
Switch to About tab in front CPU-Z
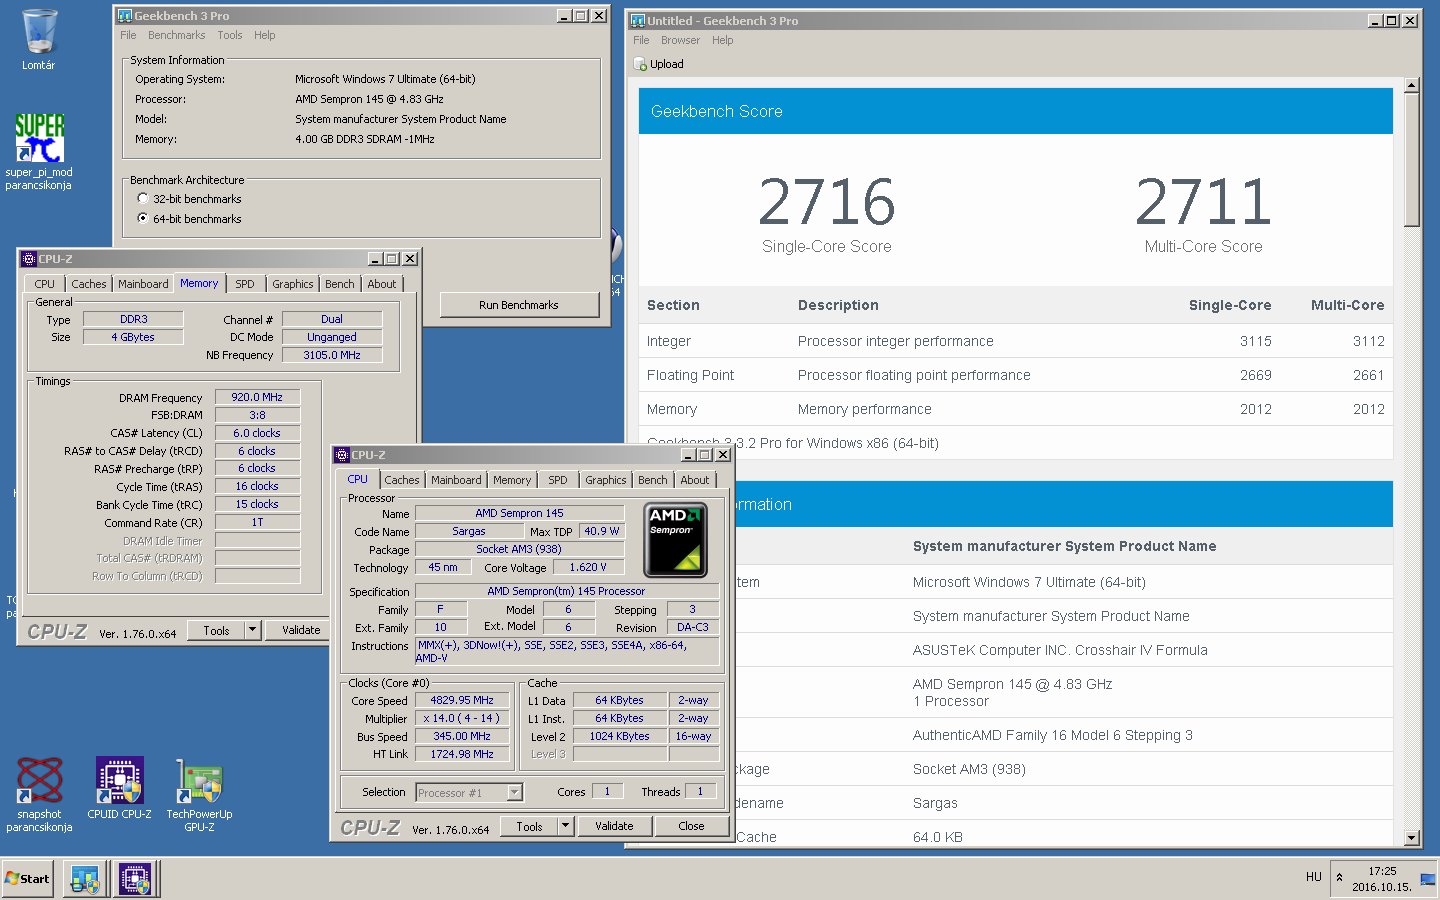pos(695,480)
